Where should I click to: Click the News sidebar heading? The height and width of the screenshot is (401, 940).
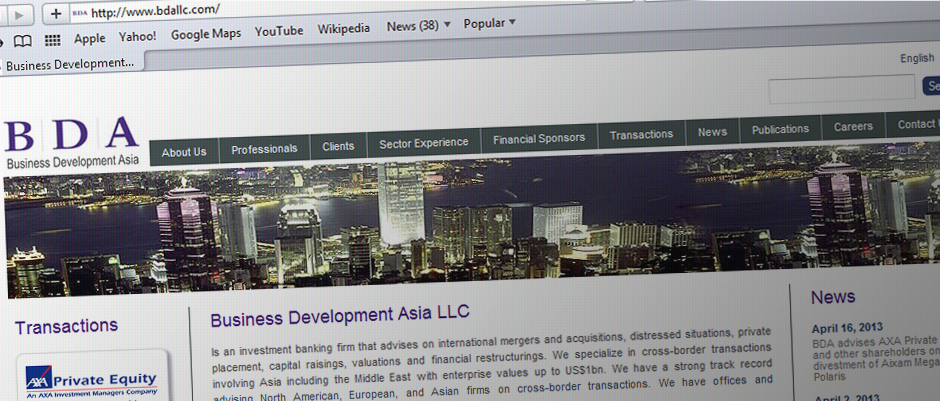coord(833,296)
